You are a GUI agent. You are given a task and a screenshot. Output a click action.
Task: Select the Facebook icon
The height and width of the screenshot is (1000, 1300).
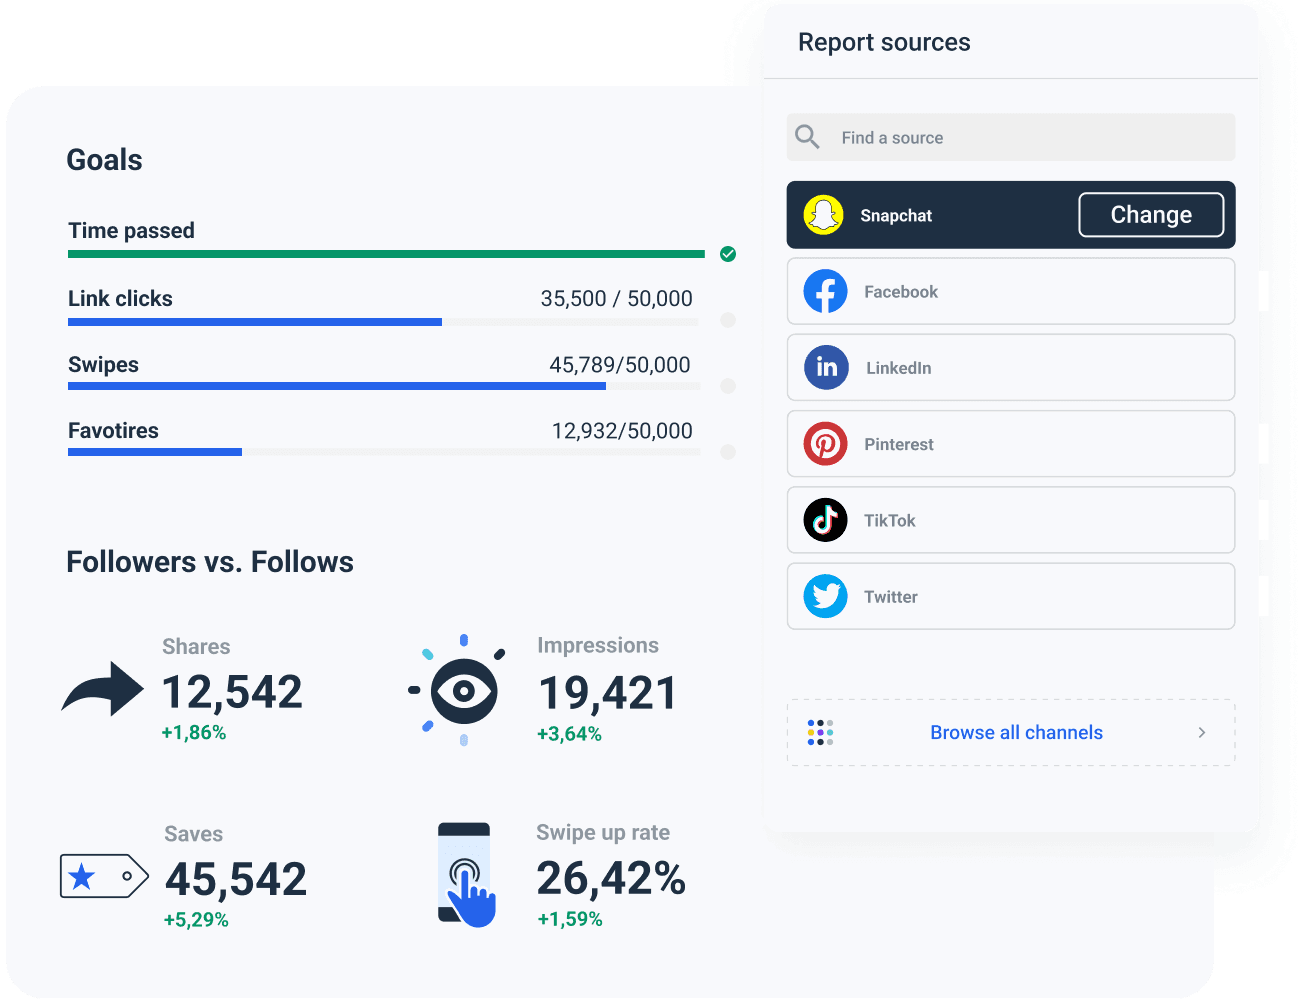826,291
